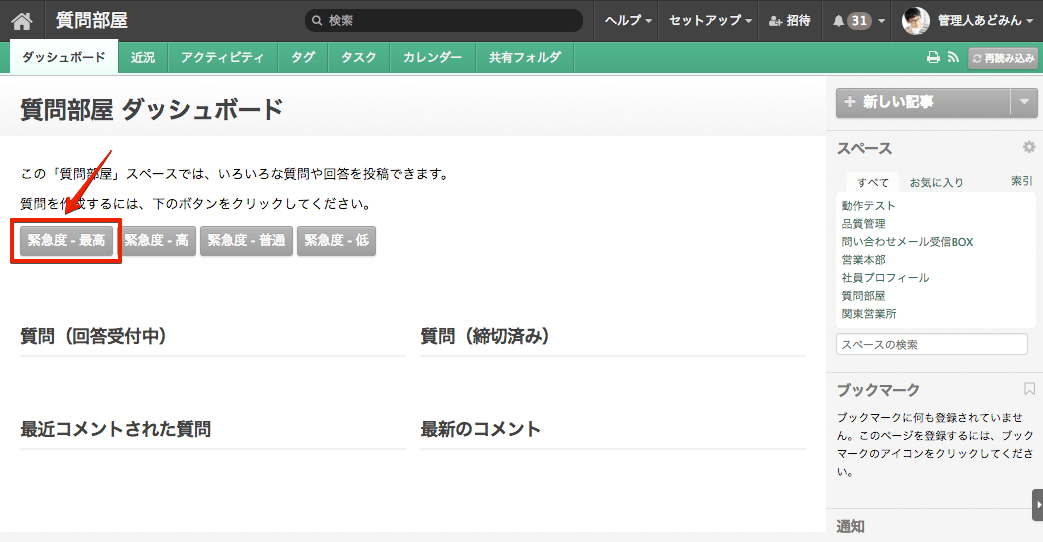The width and height of the screenshot is (1043, 542).
Task: Click the 質問部屋 ダッシュボード page title
Action: [152, 109]
